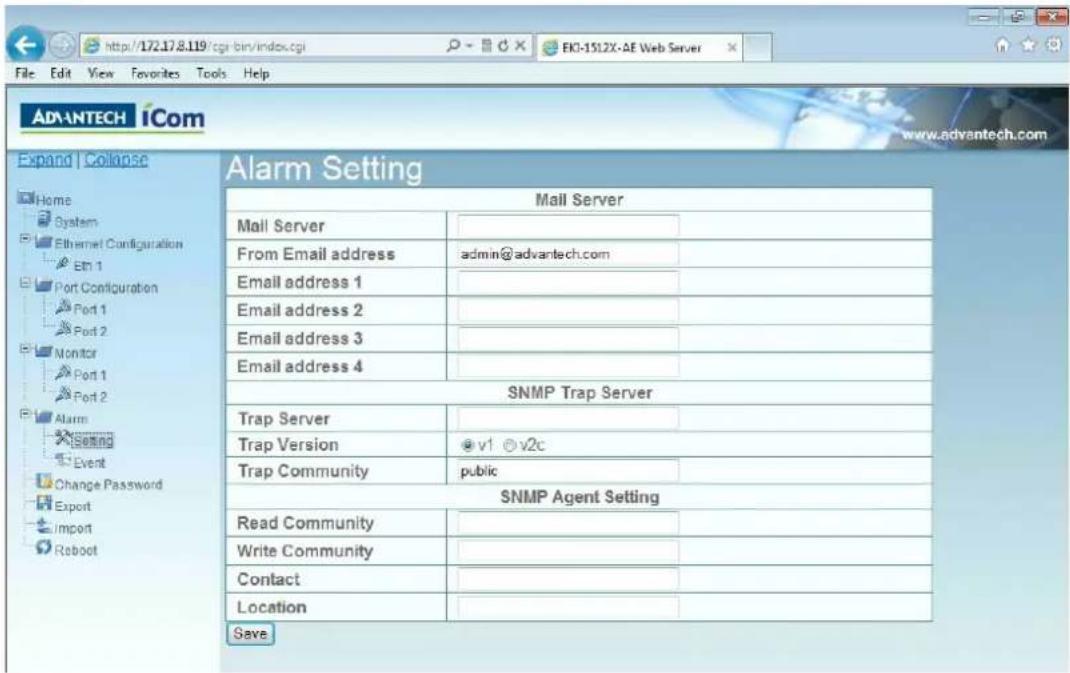Image resolution: width=1070 pixels, height=673 pixels.
Task: Click the Mail Server input field
Action: point(568,226)
